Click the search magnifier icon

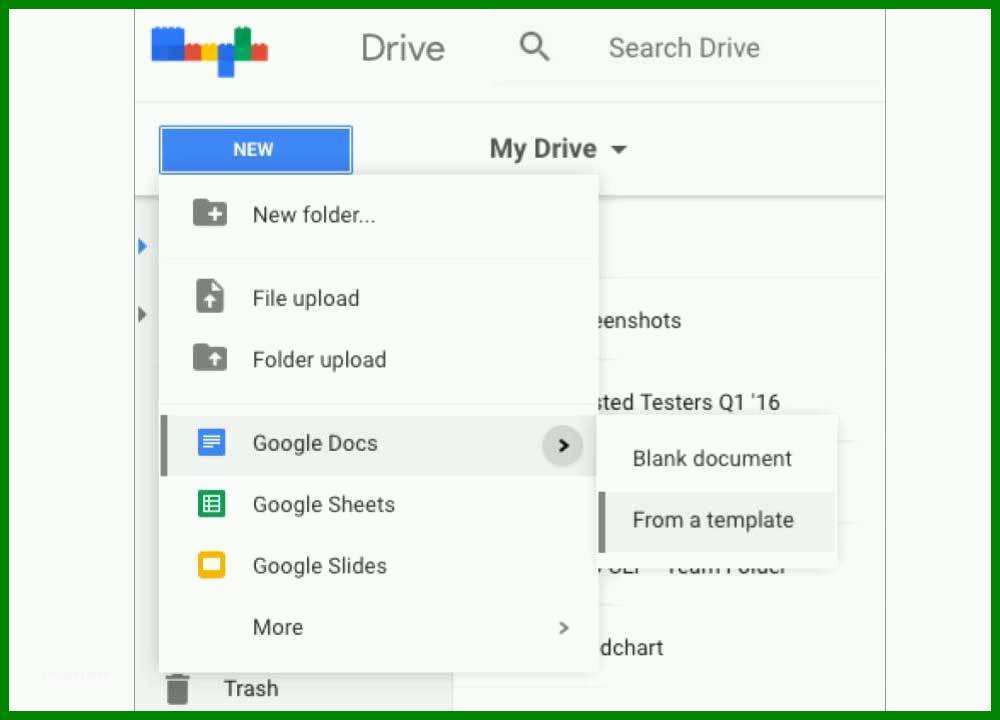point(534,47)
